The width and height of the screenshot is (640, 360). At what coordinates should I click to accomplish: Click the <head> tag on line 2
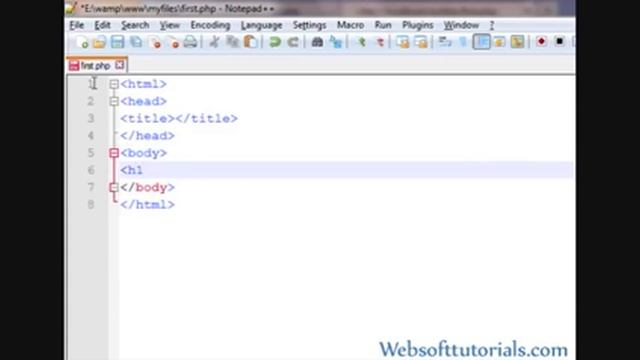[143, 101]
